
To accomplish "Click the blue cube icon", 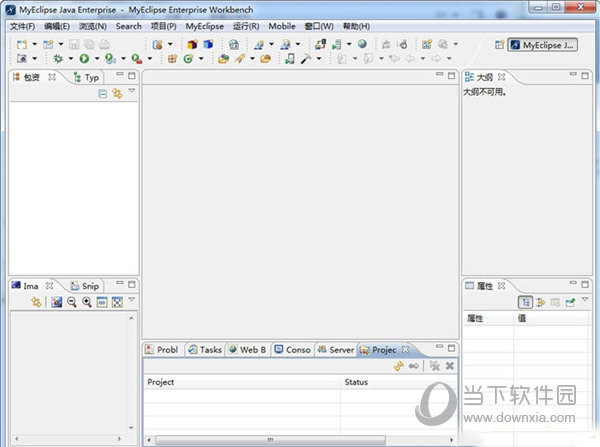I will tap(208, 44).
